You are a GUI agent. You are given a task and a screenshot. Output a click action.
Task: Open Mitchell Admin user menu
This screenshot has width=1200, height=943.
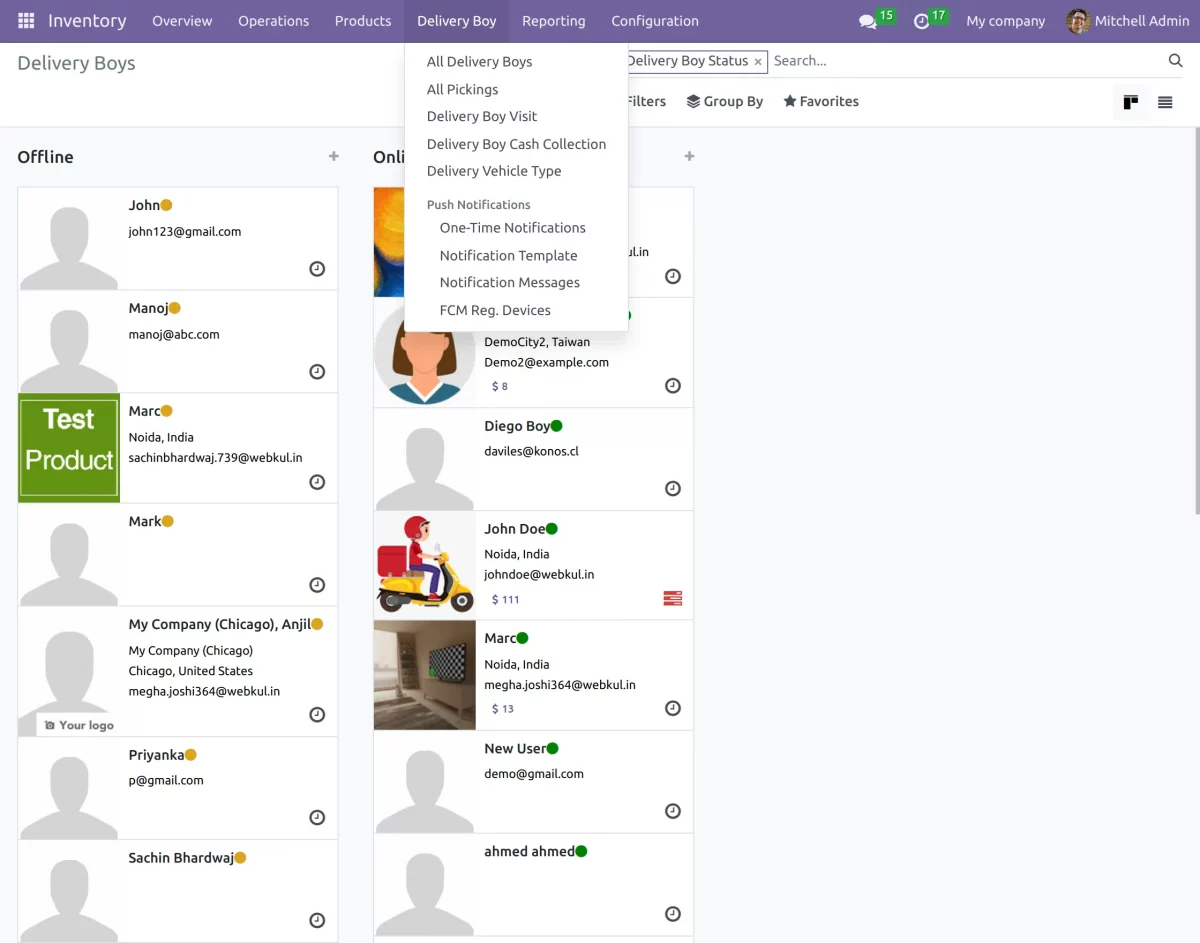point(1127,21)
